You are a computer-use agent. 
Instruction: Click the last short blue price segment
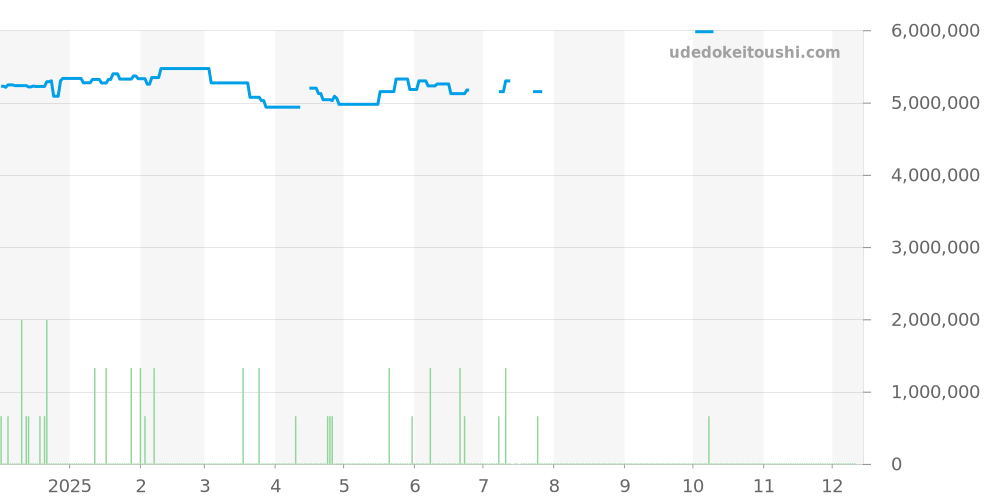pyautogui.click(x=537, y=92)
